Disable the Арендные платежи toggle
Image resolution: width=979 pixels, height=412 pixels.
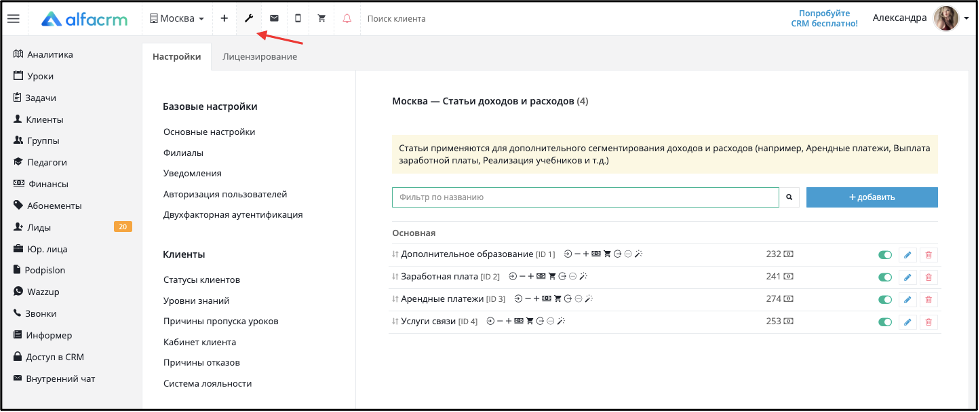pyautogui.click(x=885, y=300)
